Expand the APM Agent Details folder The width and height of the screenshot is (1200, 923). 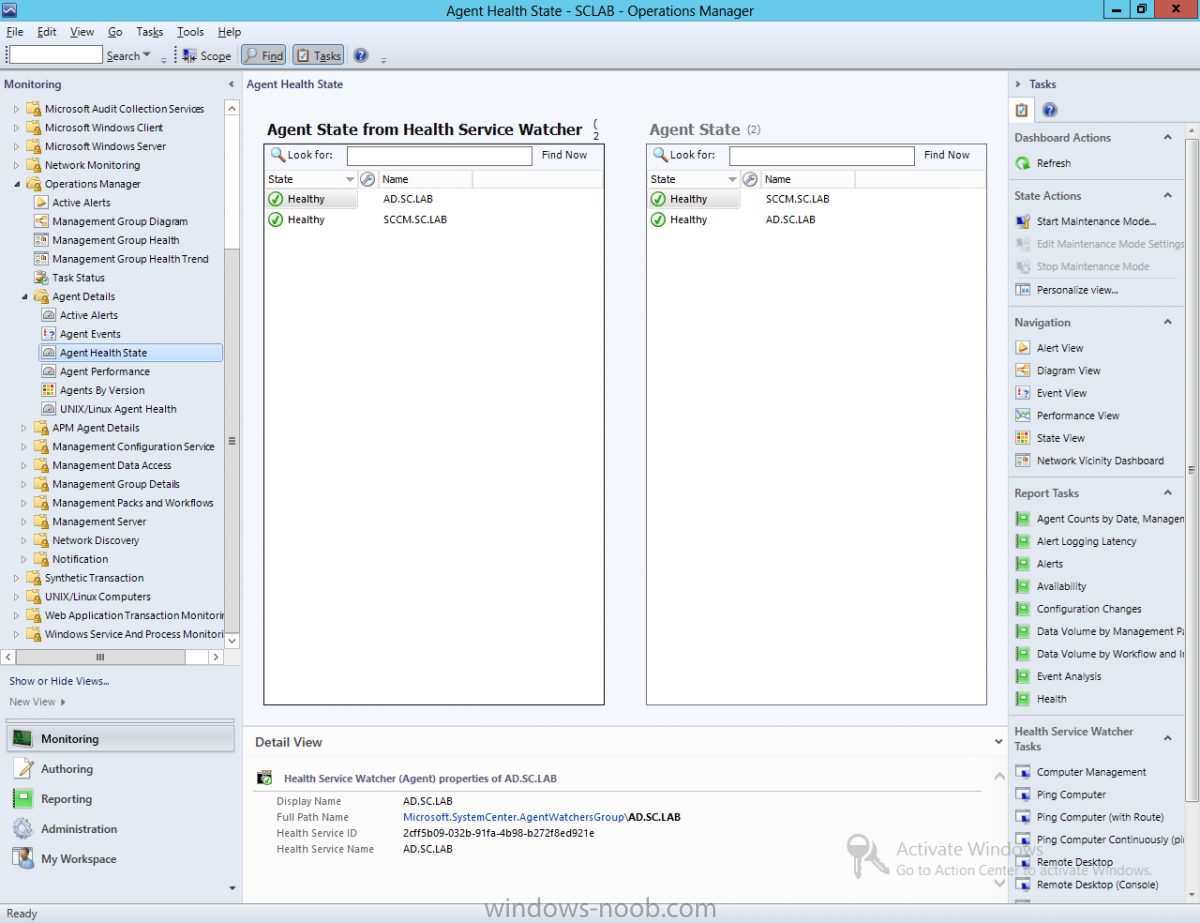(x=24, y=428)
